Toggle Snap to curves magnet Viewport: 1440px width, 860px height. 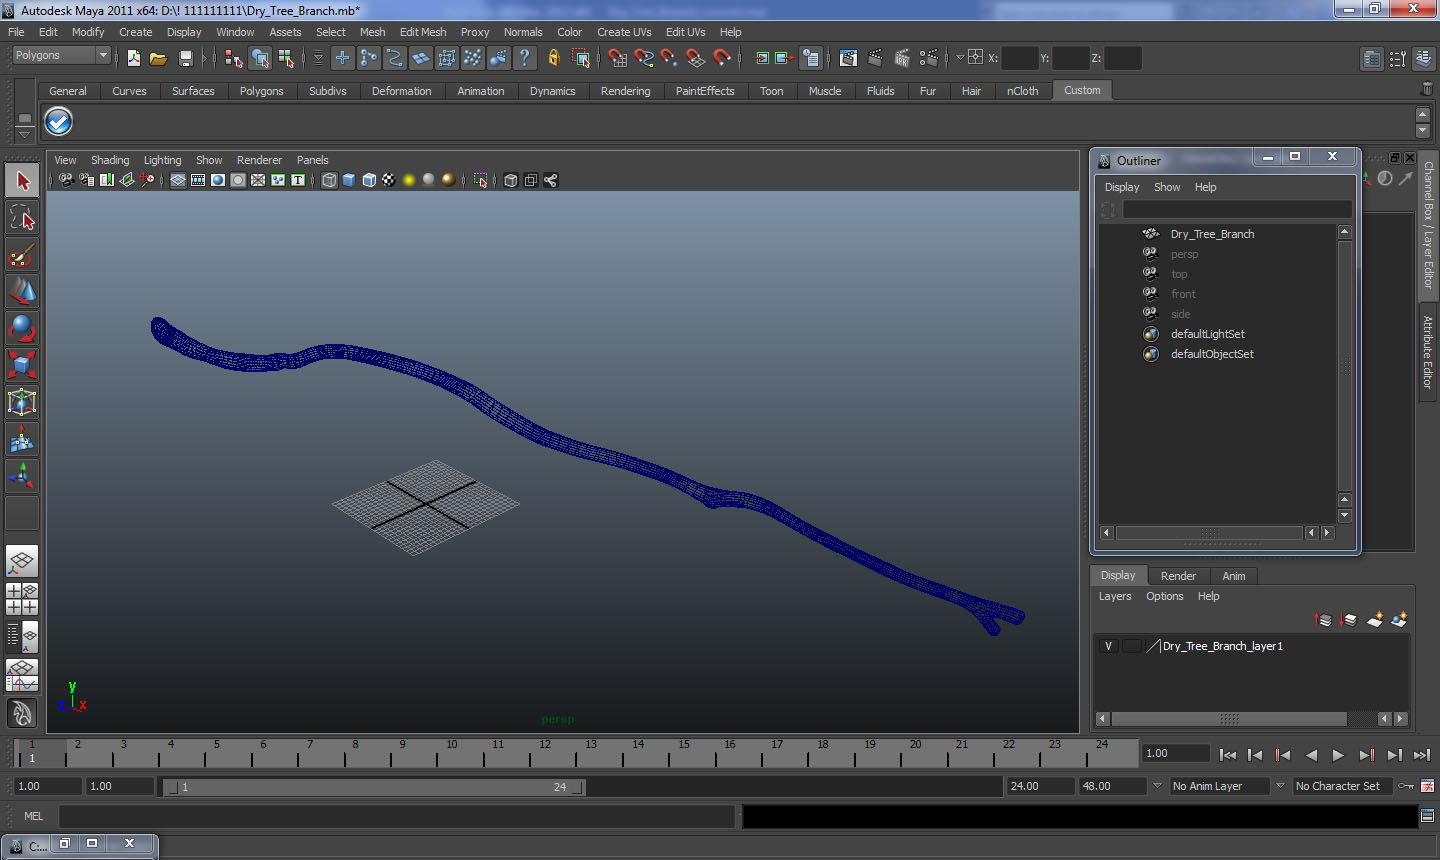[644, 58]
